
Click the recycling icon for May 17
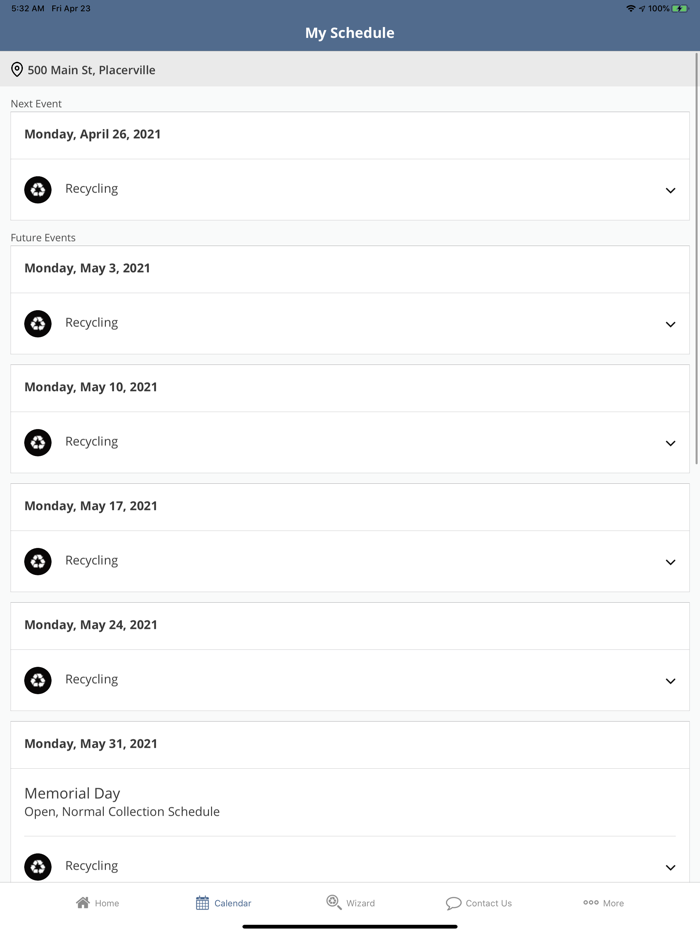(38, 562)
